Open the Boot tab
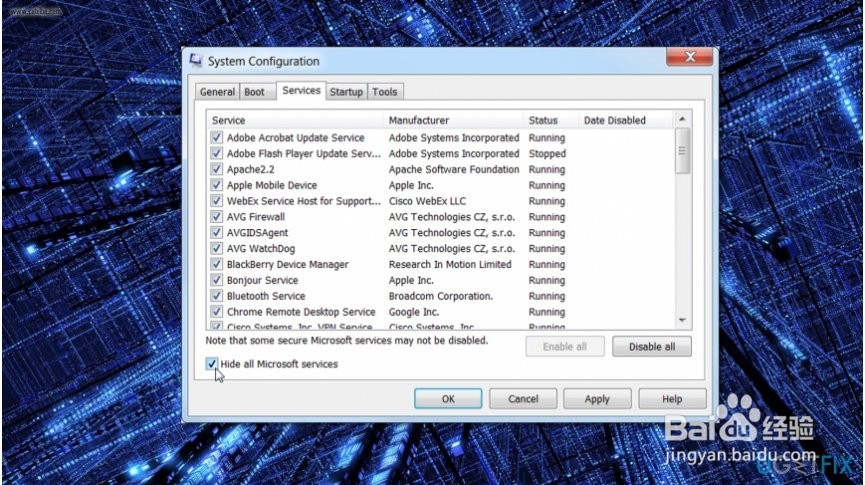This screenshot has height=485, width=865. [x=254, y=92]
